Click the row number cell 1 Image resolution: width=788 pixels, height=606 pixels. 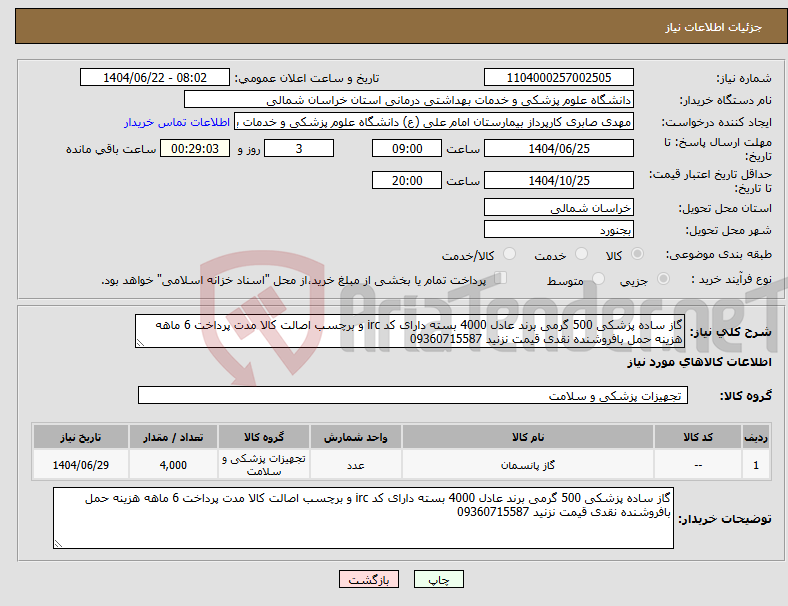[x=756, y=465]
